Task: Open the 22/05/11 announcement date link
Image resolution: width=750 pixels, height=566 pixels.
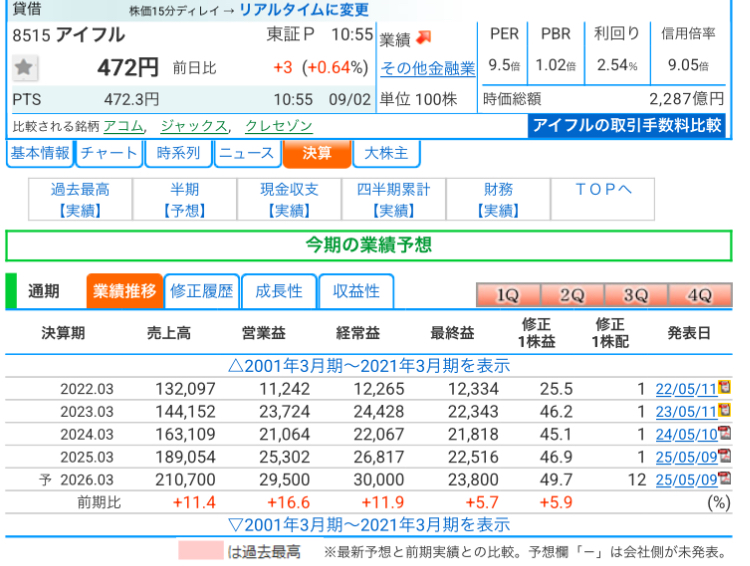Action: click(686, 389)
